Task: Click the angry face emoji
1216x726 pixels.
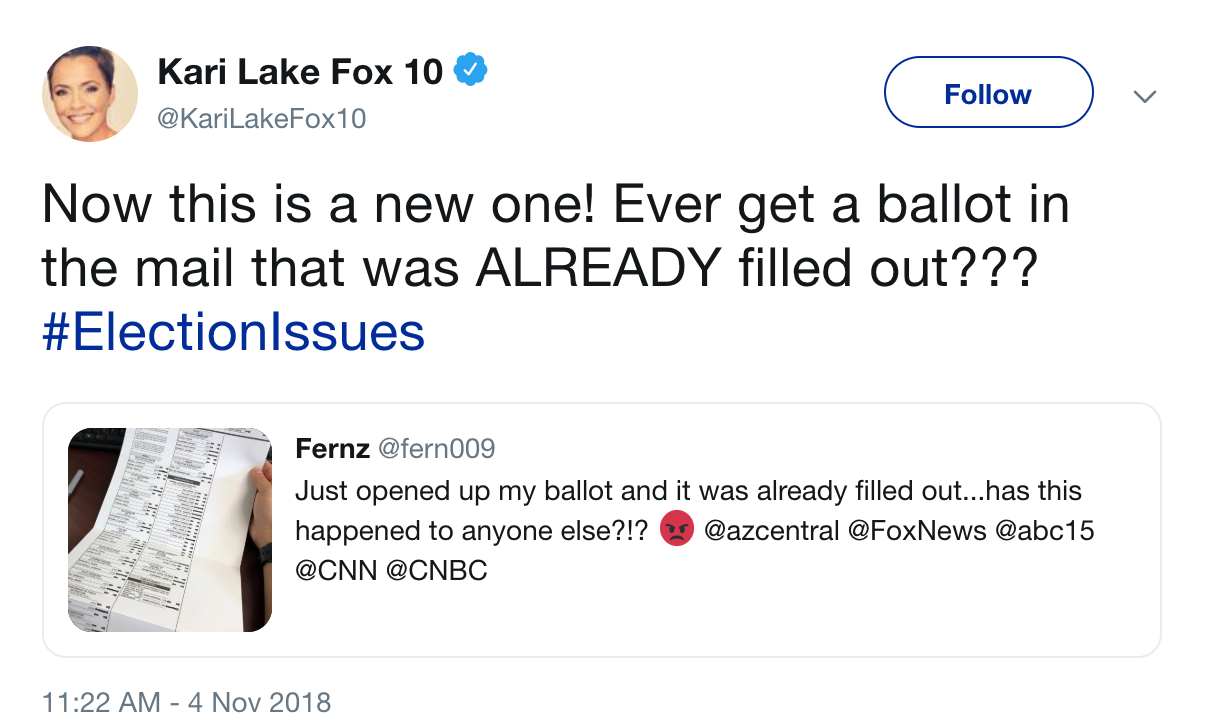Action: [677, 530]
